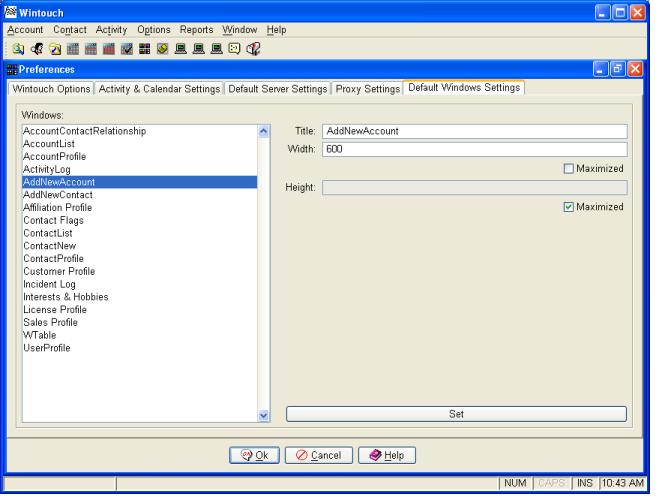Image resolution: width=662 pixels, height=504 pixels.
Task: Click into the Width input field
Action: click(475, 149)
